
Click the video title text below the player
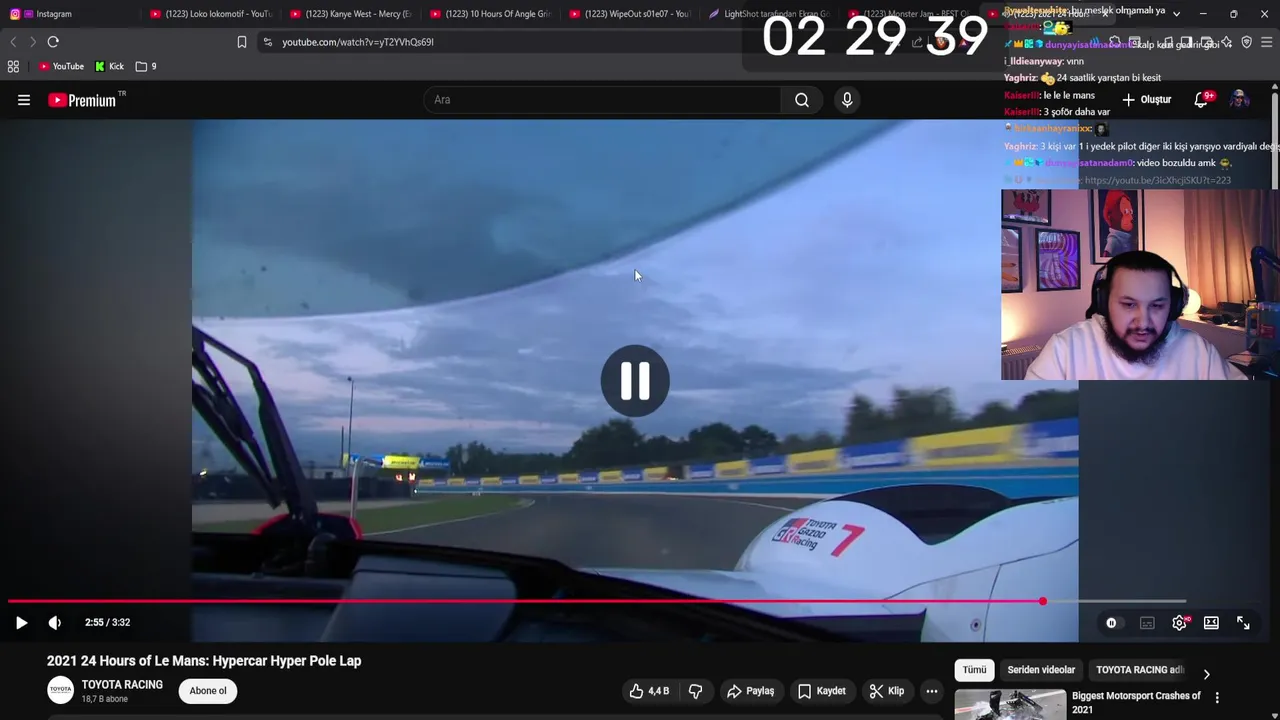point(204,661)
